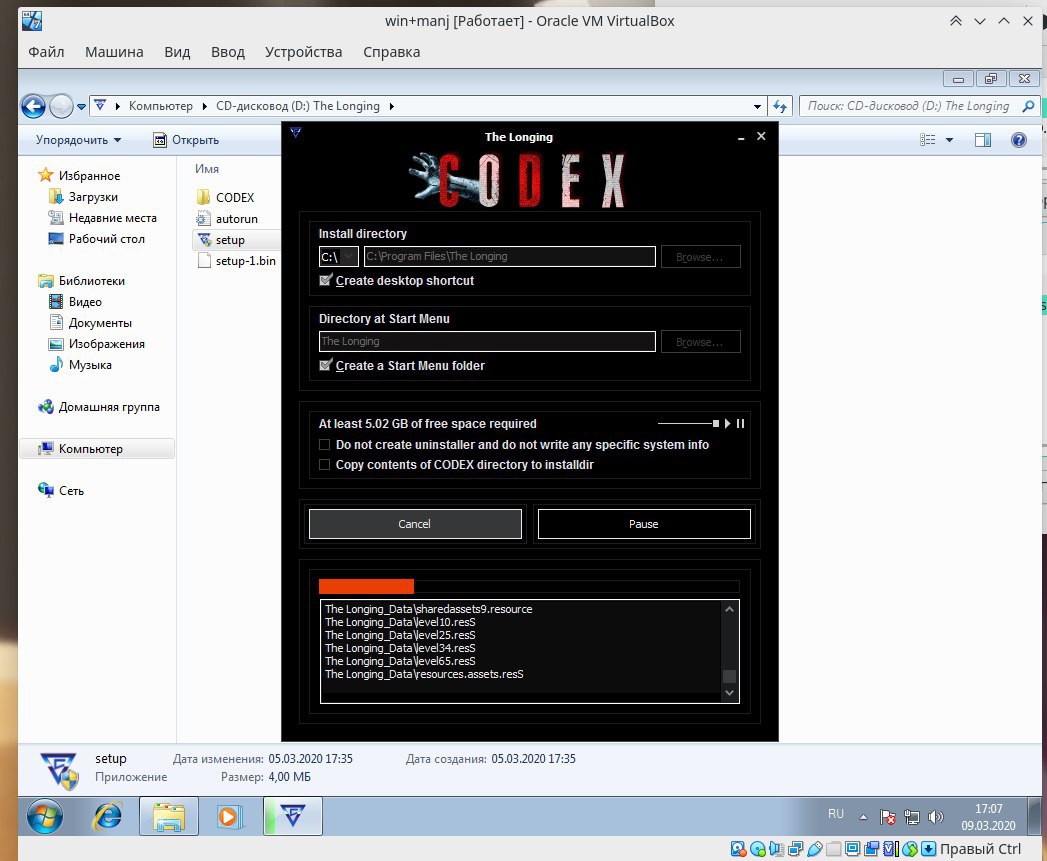The image size is (1047, 861).
Task: Click VirtualBox network adapters indicator
Action: click(795, 849)
